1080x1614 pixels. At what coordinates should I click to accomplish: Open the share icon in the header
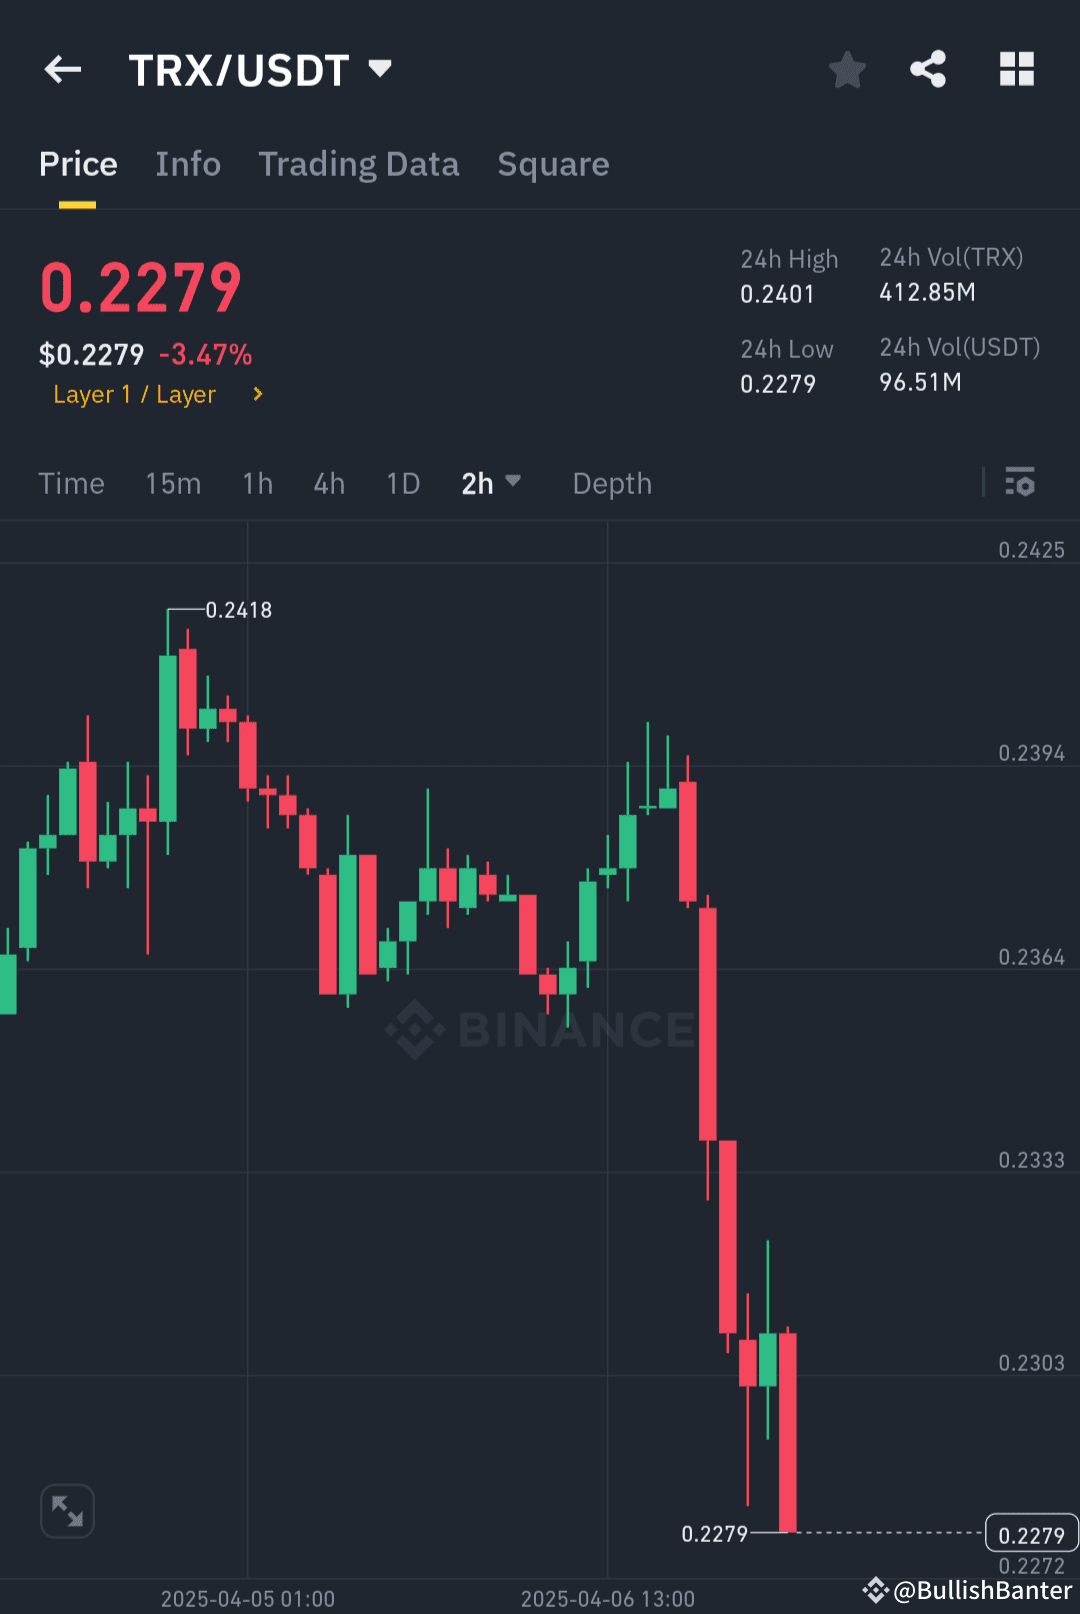[x=928, y=69]
